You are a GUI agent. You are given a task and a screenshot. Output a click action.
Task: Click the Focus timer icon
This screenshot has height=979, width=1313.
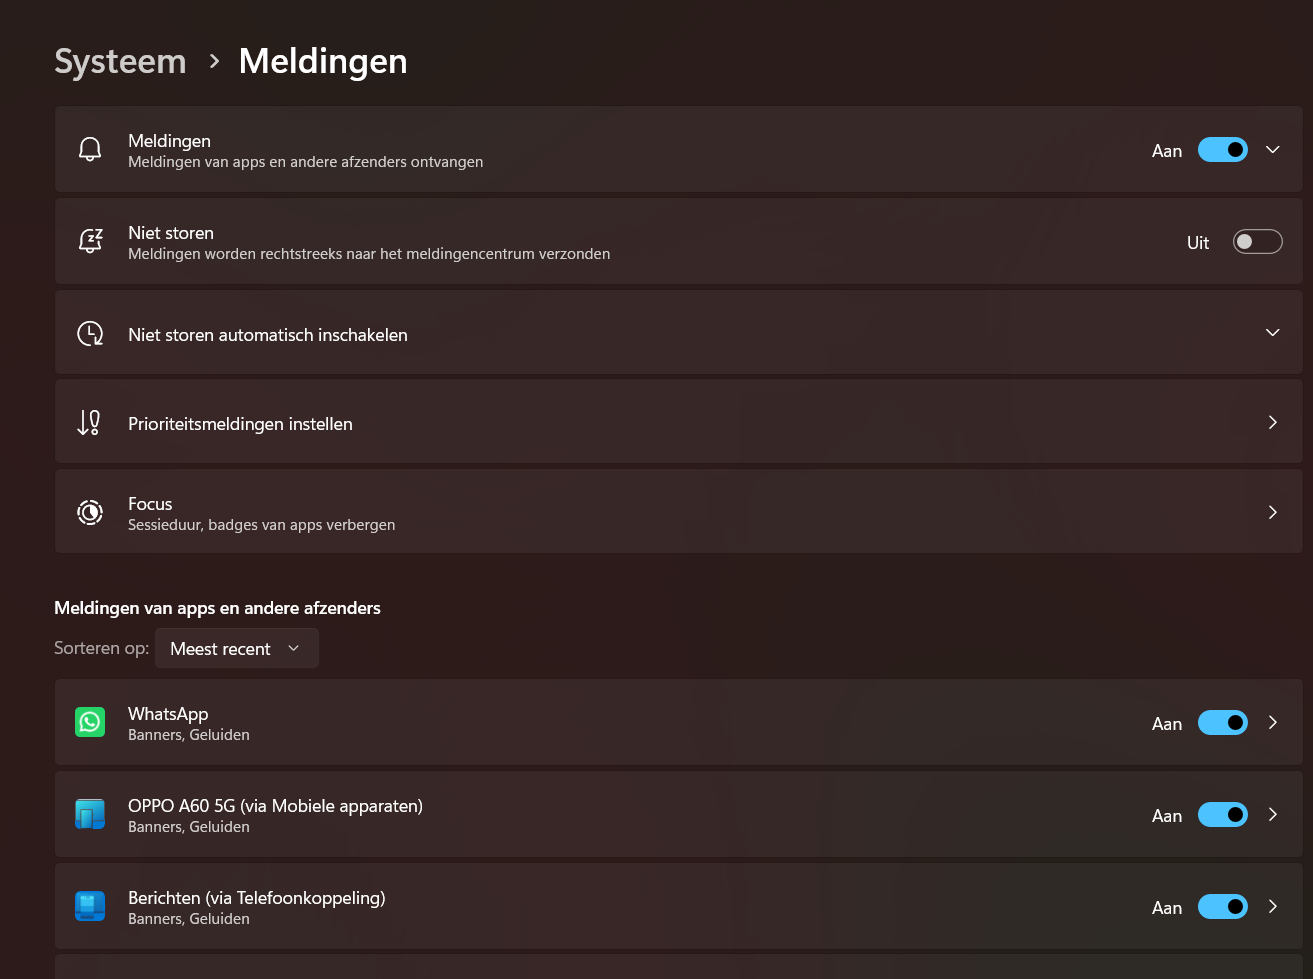coord(90,513)
